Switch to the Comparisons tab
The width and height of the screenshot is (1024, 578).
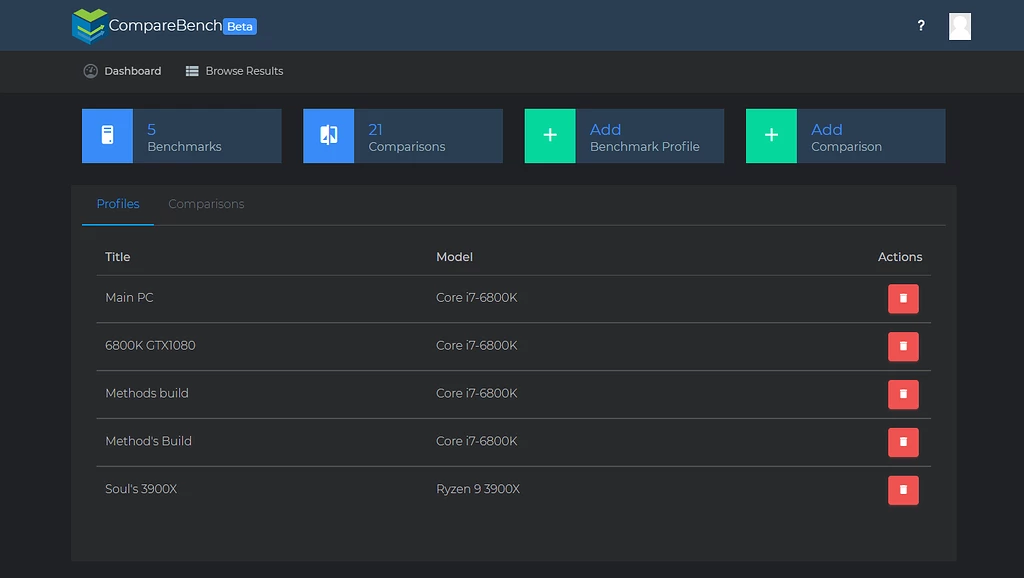click(x=206, y=204)
